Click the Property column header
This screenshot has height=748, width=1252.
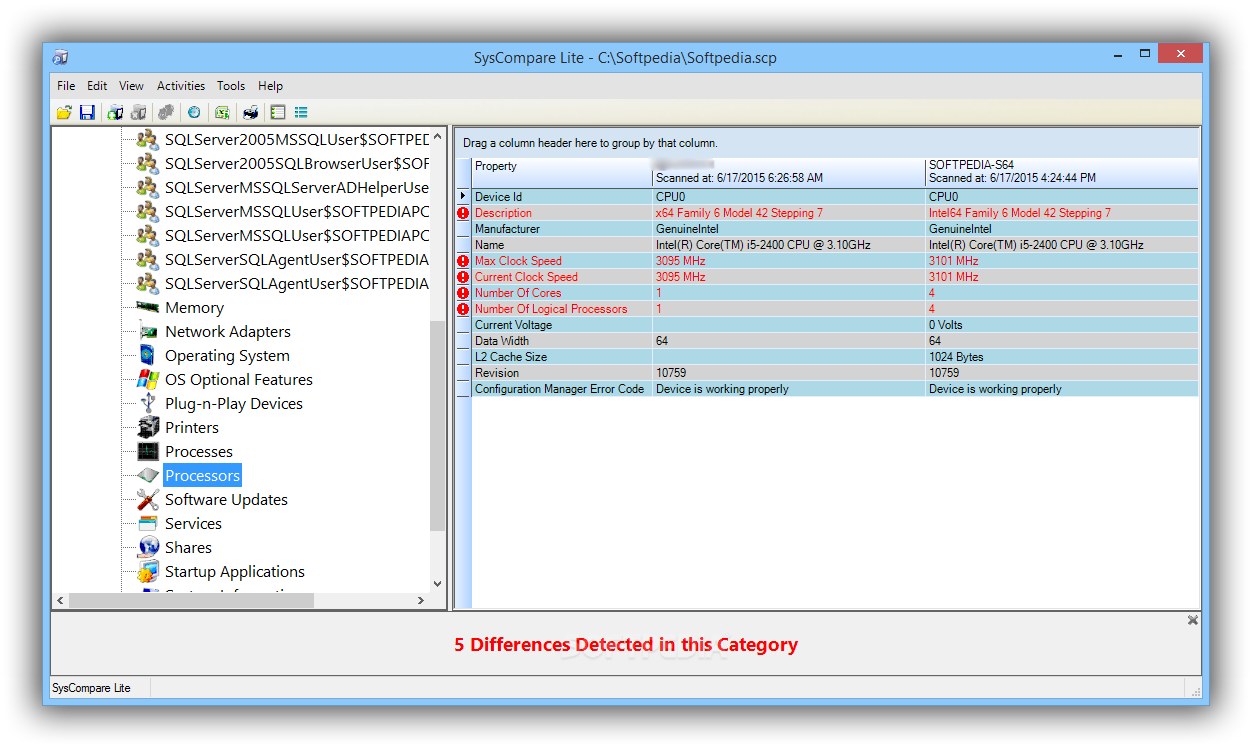pos(562,172)
